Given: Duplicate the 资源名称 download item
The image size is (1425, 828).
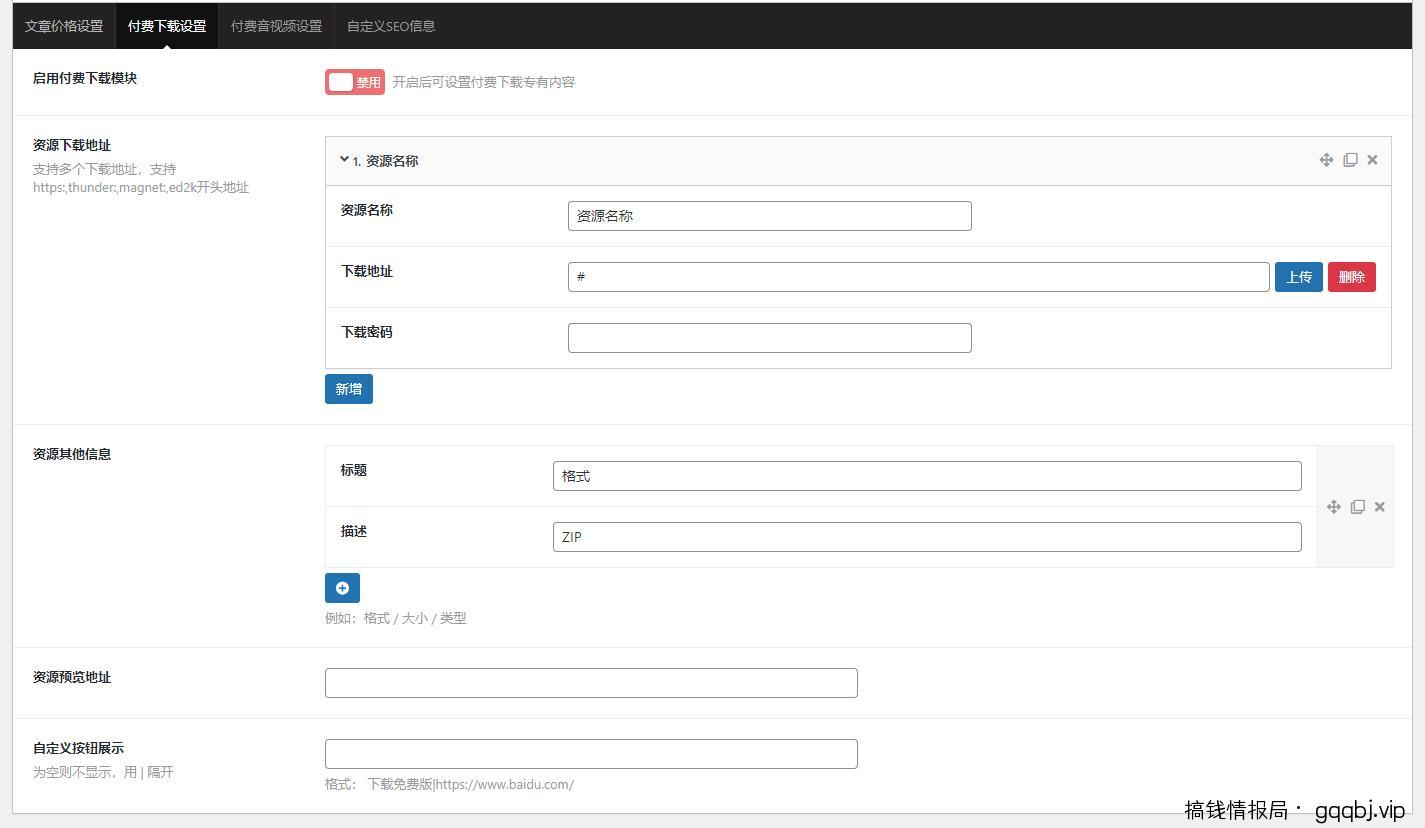Looking at the screenshot, I should [1350, 160].
